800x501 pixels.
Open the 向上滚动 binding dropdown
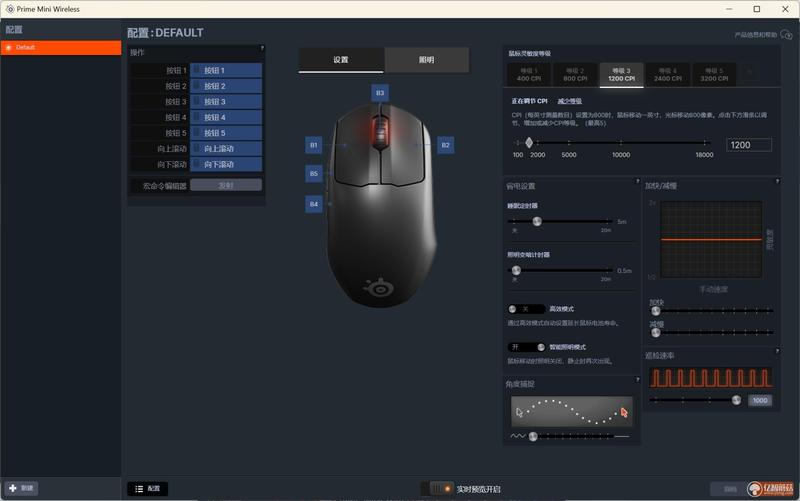click(x=226, y=148)
